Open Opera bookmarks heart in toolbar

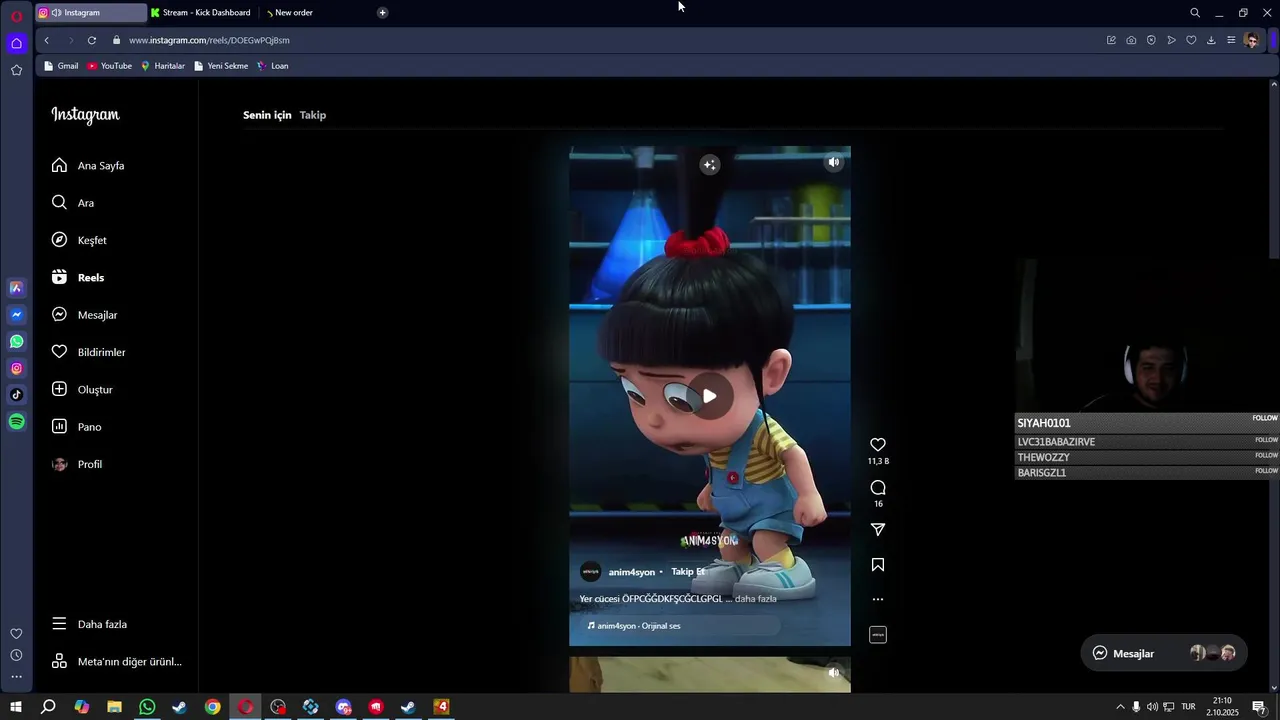point(1191,40)
